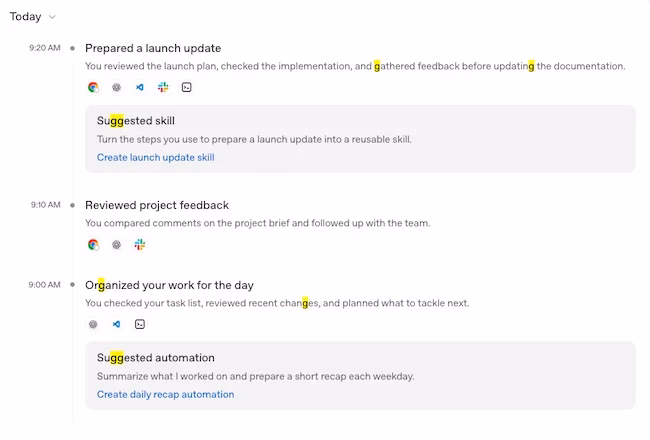The width and height of the screenshot is (650, 440).
Task: Click ChatGPT icon under Reviewed project feedback
Action: [116, 245]
